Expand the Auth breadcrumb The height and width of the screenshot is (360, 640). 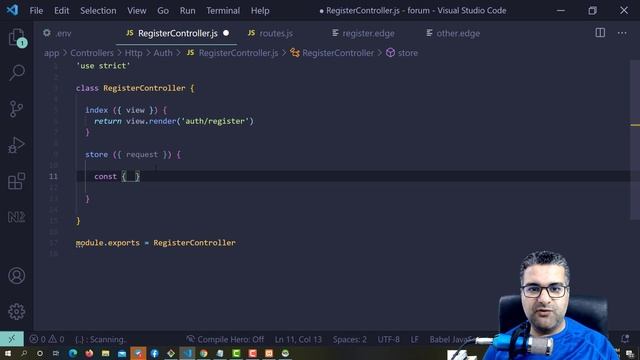(x=163, y=53)
